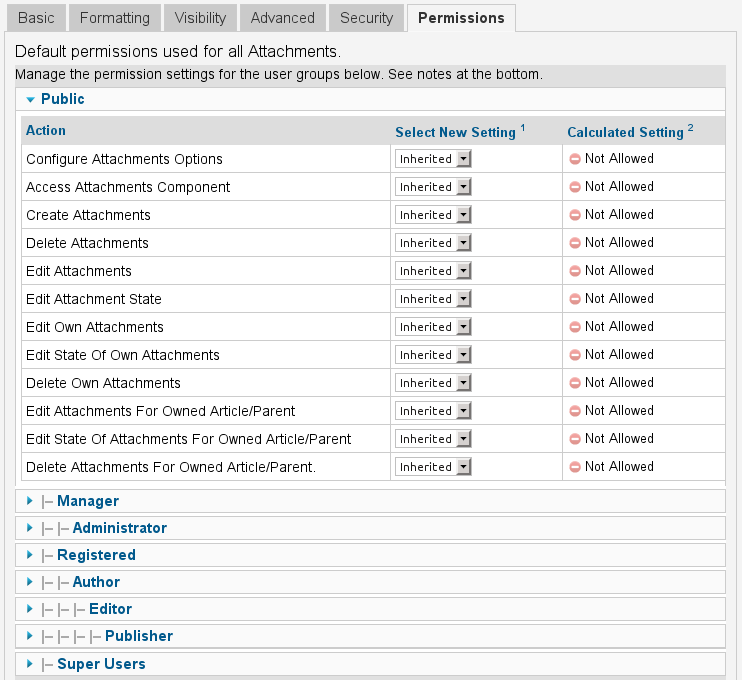Image resolution: width=742 pixels, height=680 pixels.
Task: Click Not Allowed icon for Edit Own Attachments
Action: point(575,327)
